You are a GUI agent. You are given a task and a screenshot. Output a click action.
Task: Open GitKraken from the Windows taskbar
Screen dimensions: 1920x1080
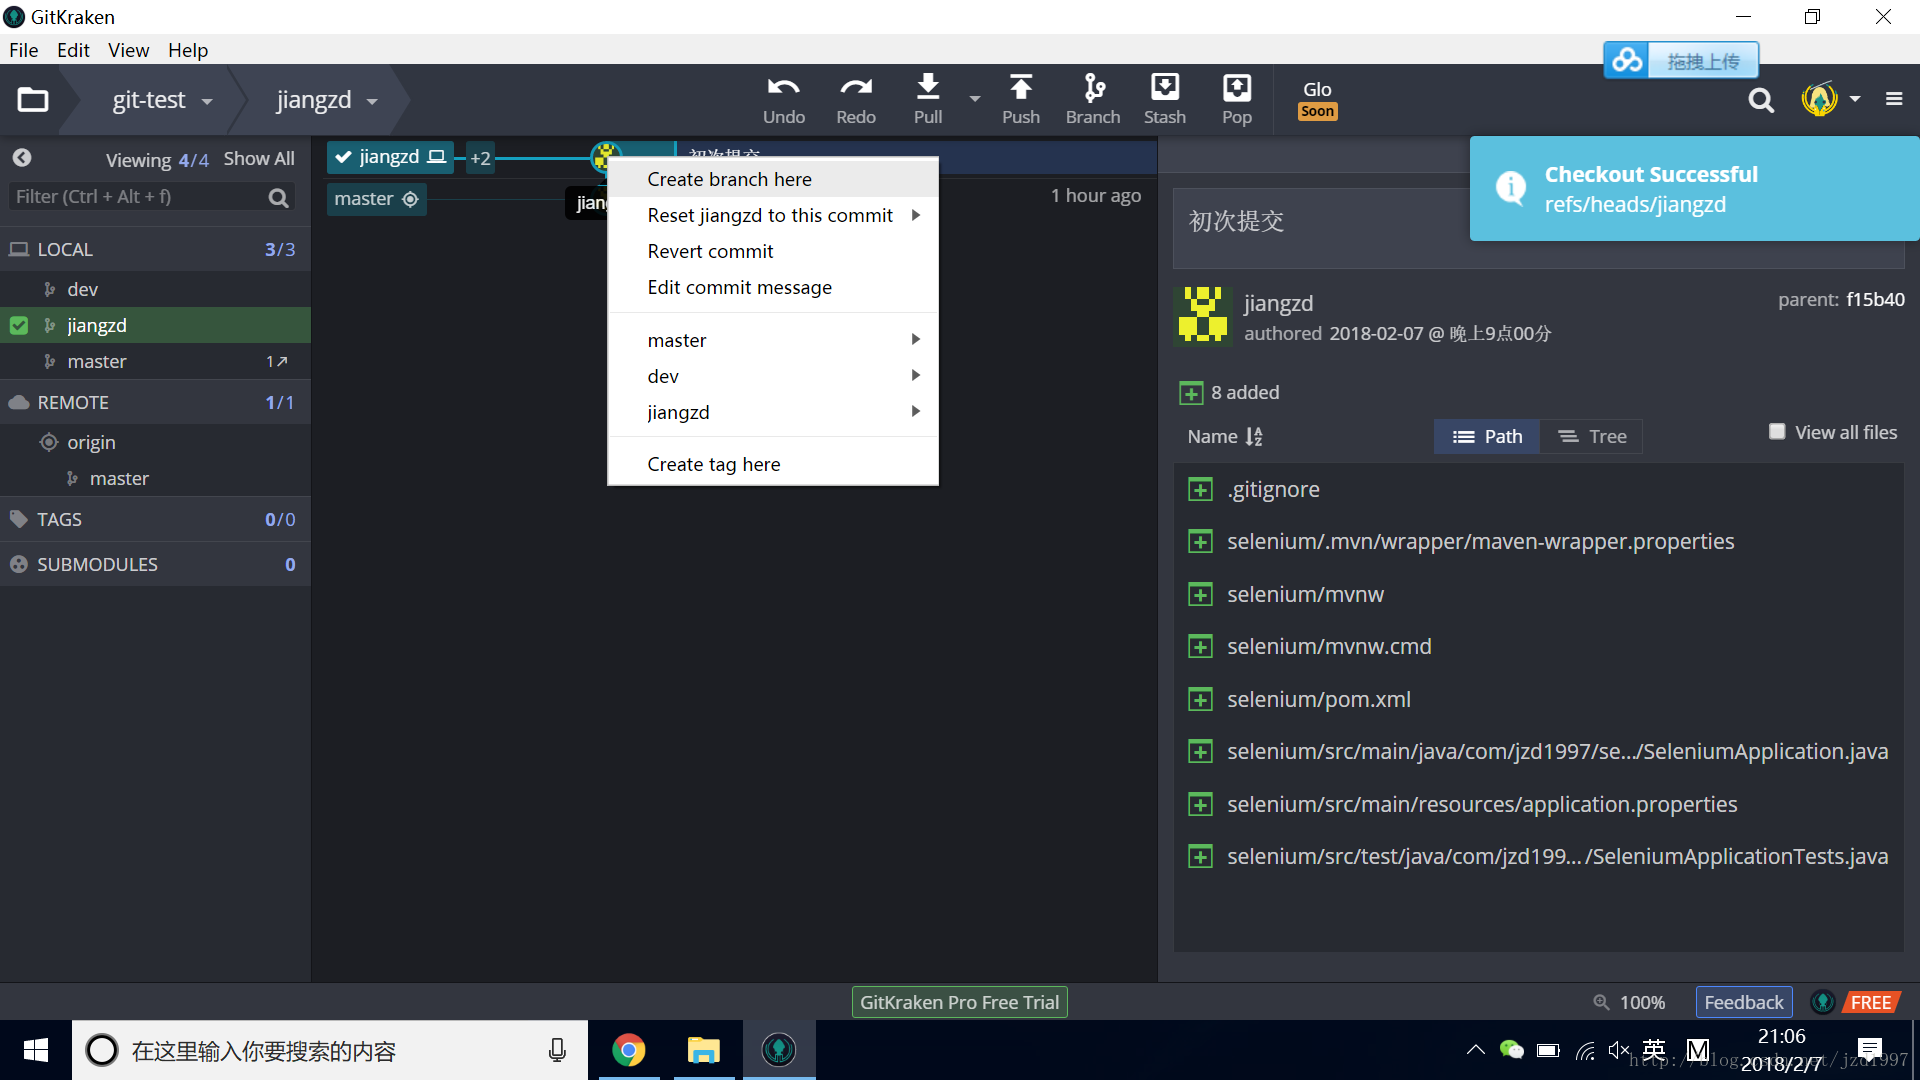pyautogui.click(x=779, y=1050)
